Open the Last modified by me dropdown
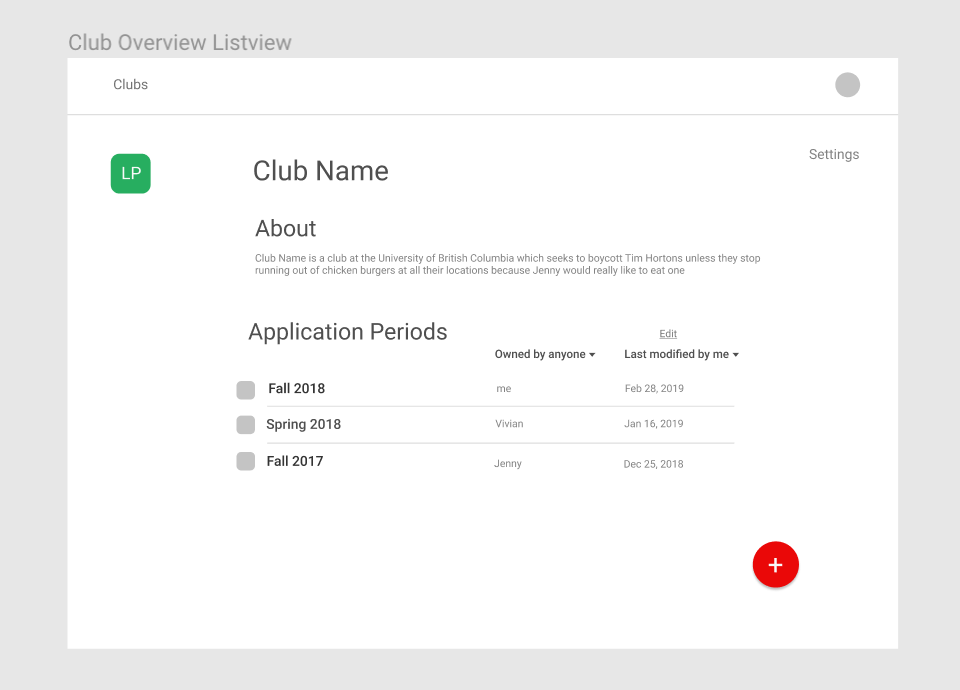960x690 pixels. point(681,354)
